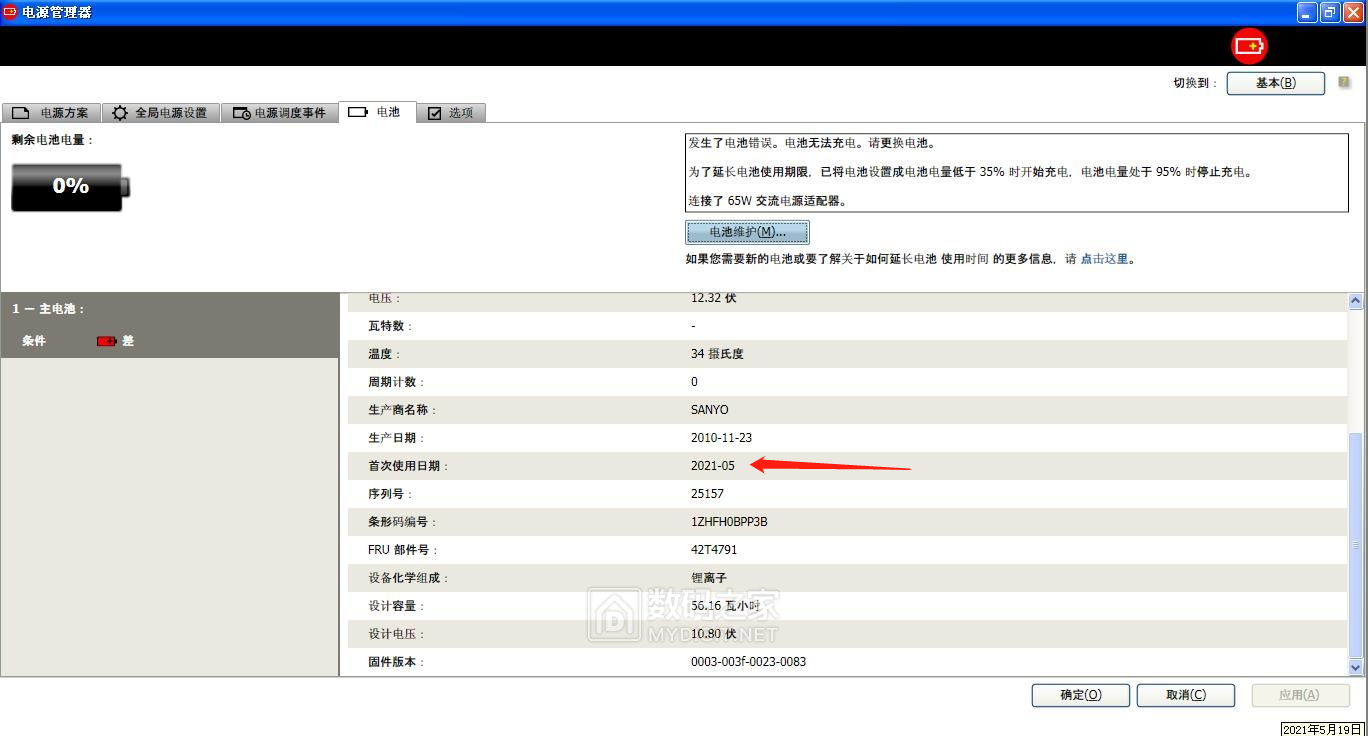Image resolution: width=1368 pixels, height=736 pixels.
Task: Click the red poor-condition battery icon
Action: [x=106, y=341]
